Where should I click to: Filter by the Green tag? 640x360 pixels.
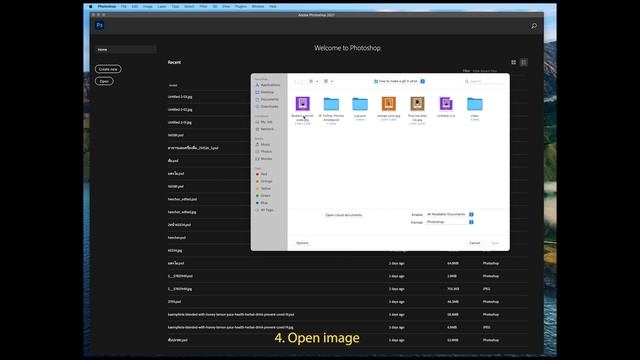tap(263, 196)
